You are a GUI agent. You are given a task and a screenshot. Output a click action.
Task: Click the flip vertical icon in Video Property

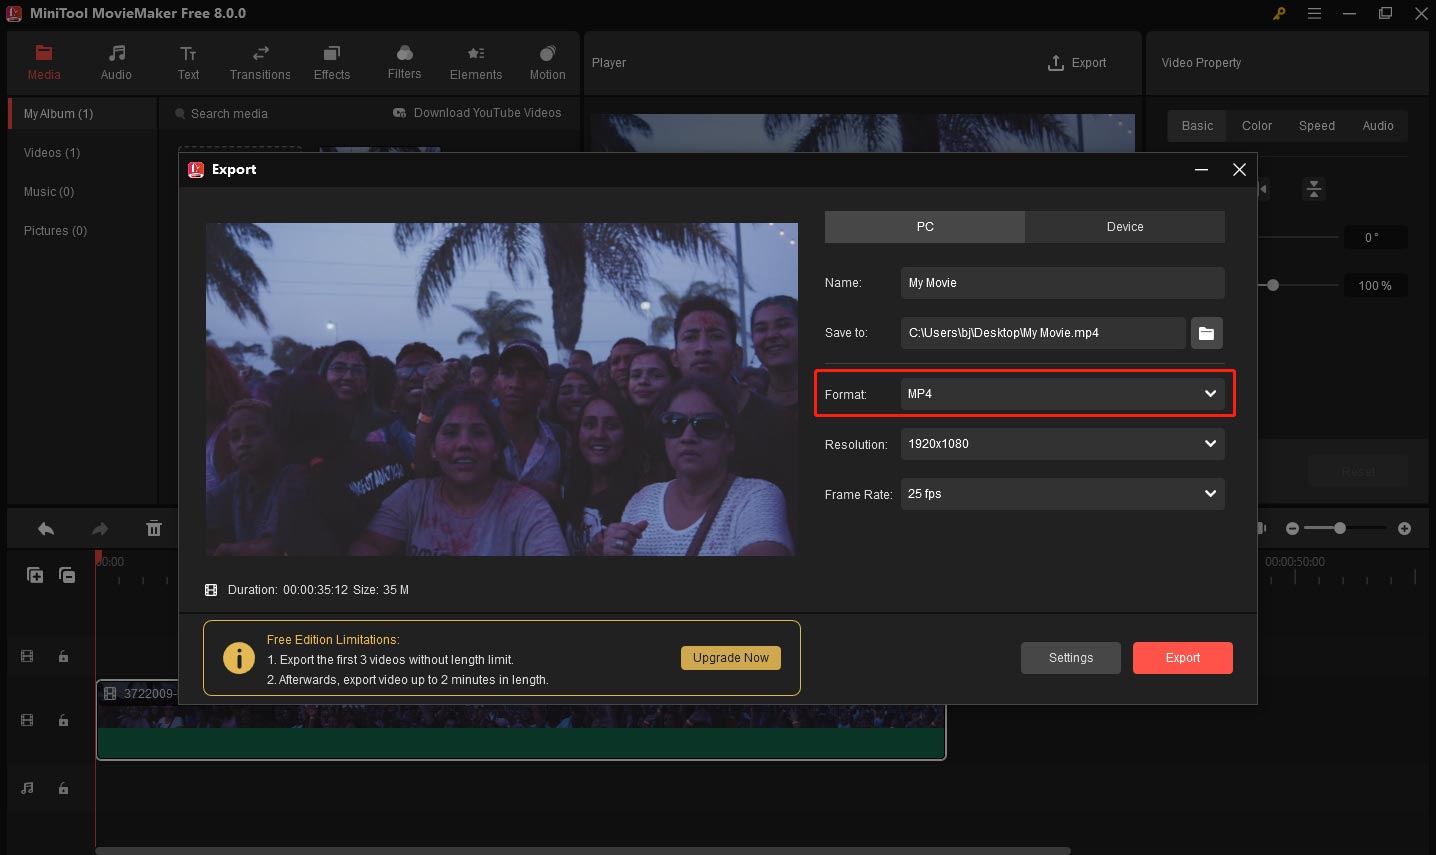pyautogui.click(x=1314, y=189)
